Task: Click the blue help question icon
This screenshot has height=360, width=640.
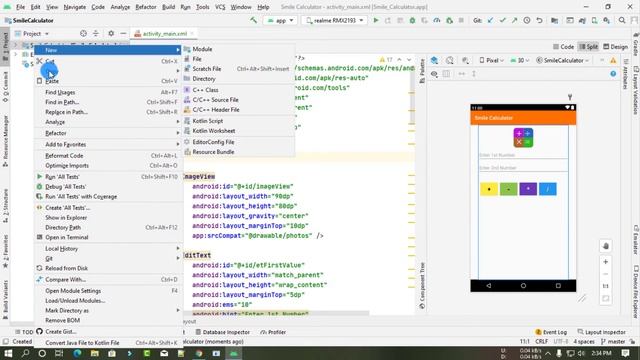Action: 613,74
